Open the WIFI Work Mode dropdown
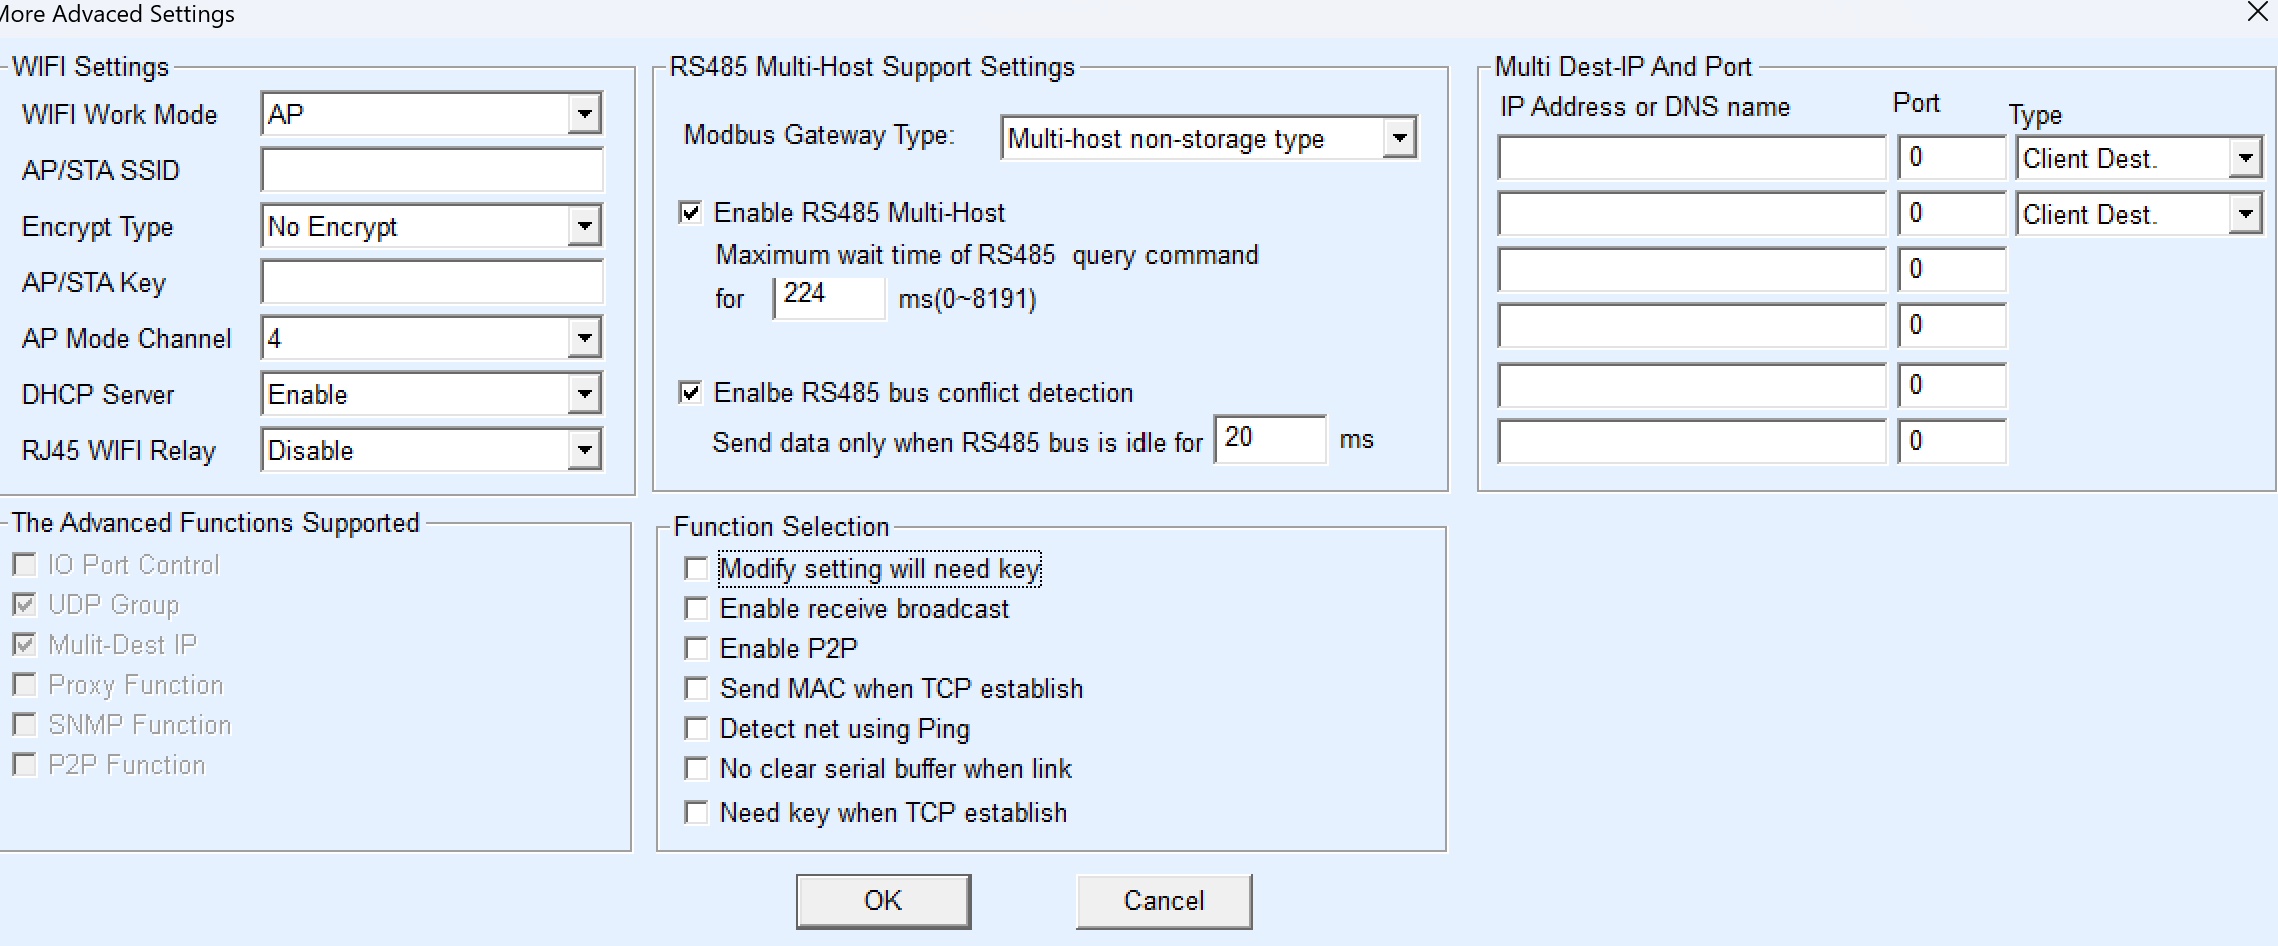This screenshot has height=946, width=2278. [584, 114]
